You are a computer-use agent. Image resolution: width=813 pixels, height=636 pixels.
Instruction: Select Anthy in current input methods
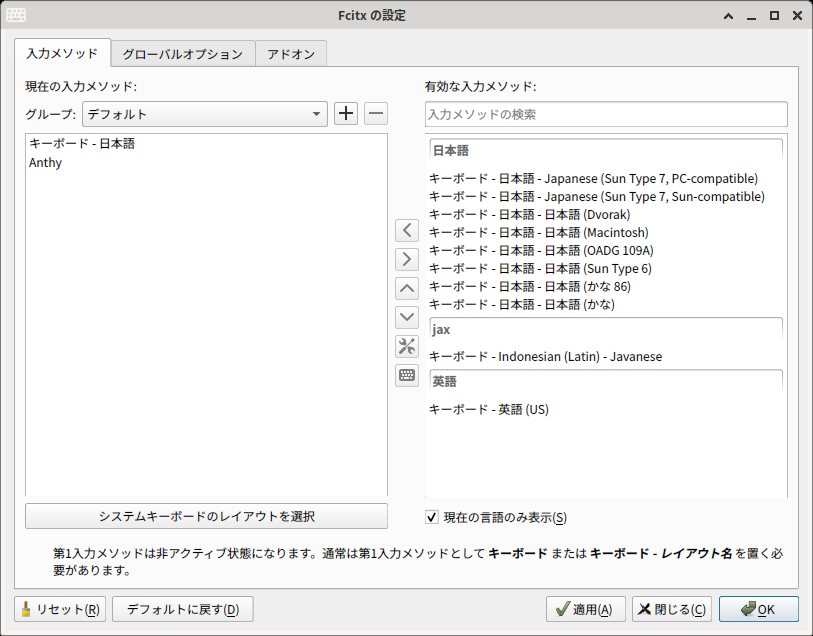206,162
